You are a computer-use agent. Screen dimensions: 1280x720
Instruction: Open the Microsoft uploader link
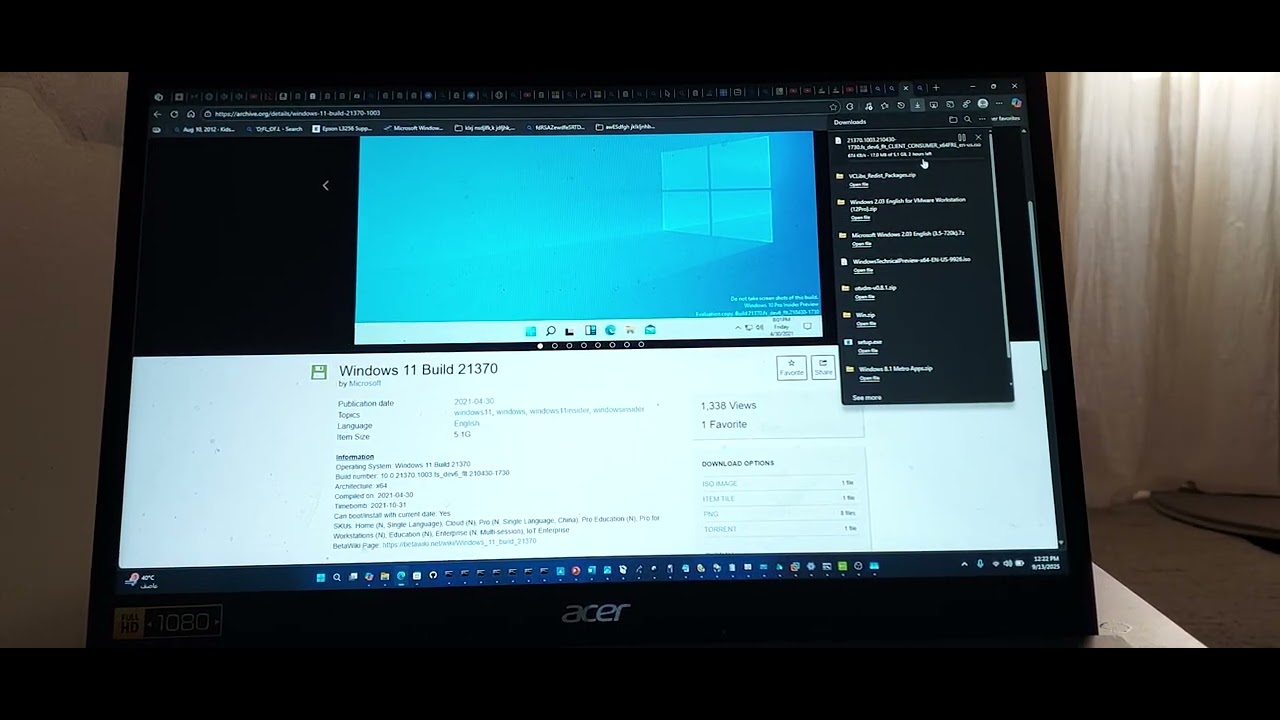[365, 383]
